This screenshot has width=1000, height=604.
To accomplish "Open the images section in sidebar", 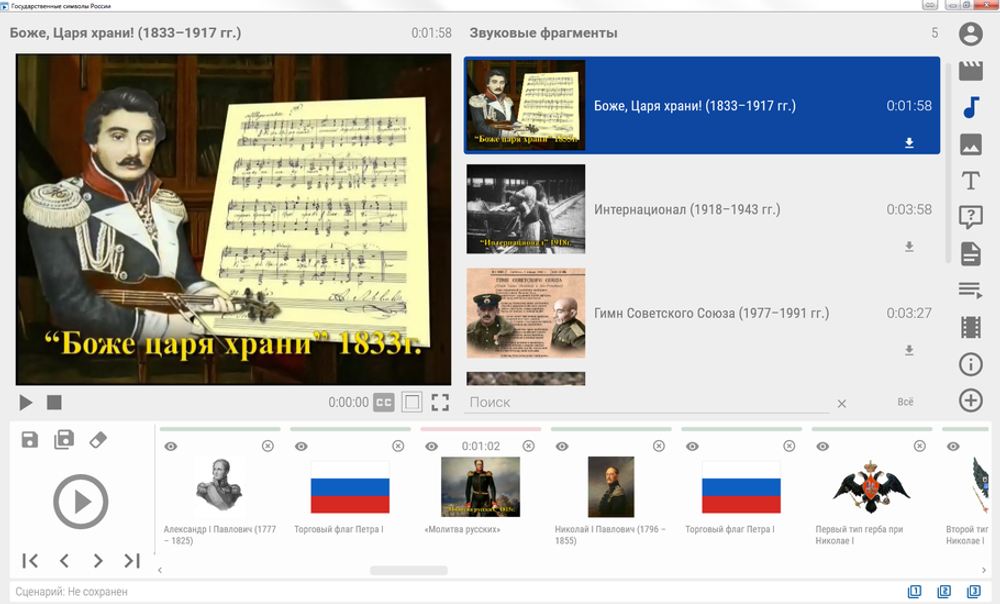I will click(970, 144).
